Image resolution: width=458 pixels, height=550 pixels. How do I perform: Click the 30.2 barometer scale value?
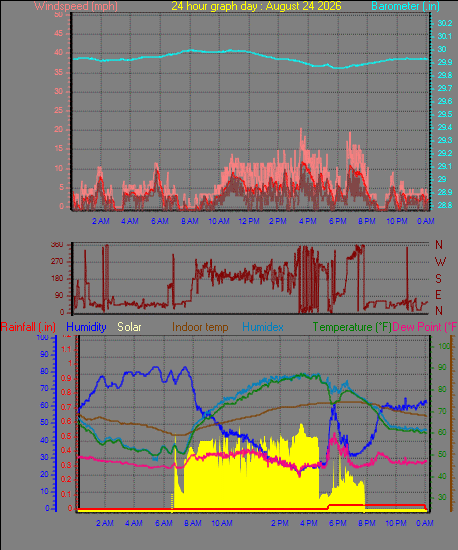tap(445, 23)
